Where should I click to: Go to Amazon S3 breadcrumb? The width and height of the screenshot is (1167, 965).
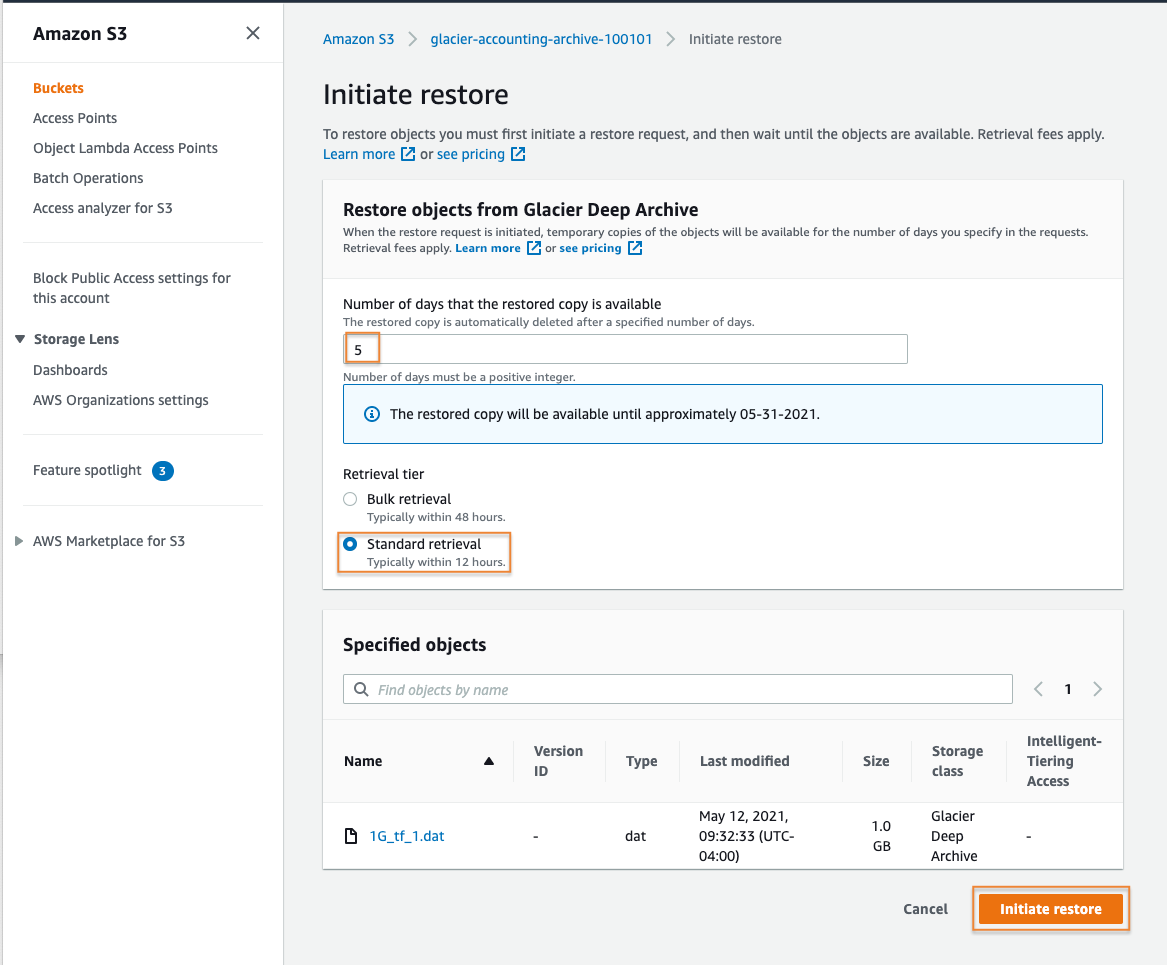(x=358, y=39)
